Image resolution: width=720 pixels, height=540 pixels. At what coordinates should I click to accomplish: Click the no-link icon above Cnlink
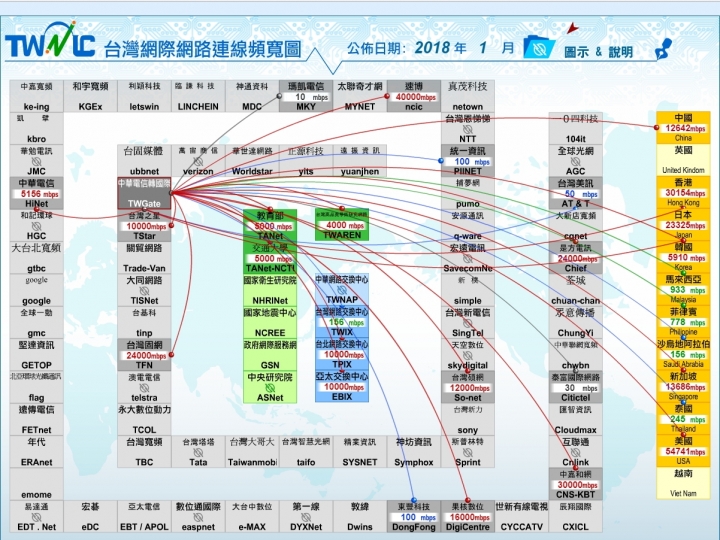575,452
